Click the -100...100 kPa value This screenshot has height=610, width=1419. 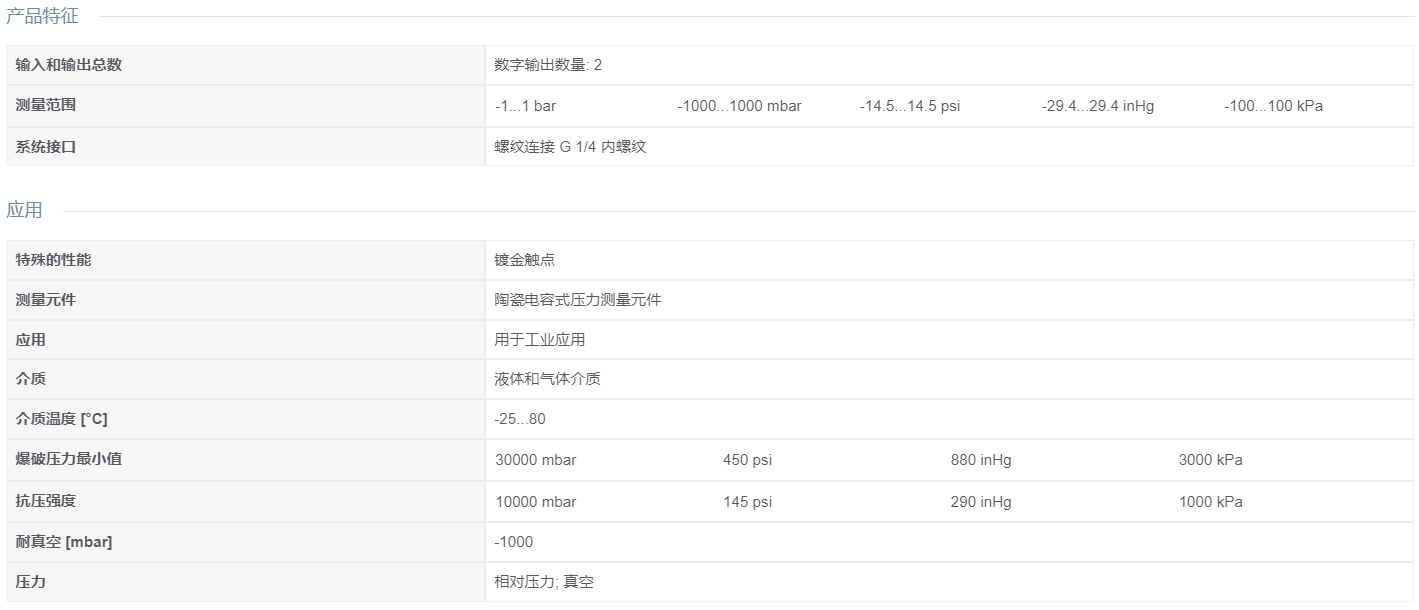(x=1273, y=106)
